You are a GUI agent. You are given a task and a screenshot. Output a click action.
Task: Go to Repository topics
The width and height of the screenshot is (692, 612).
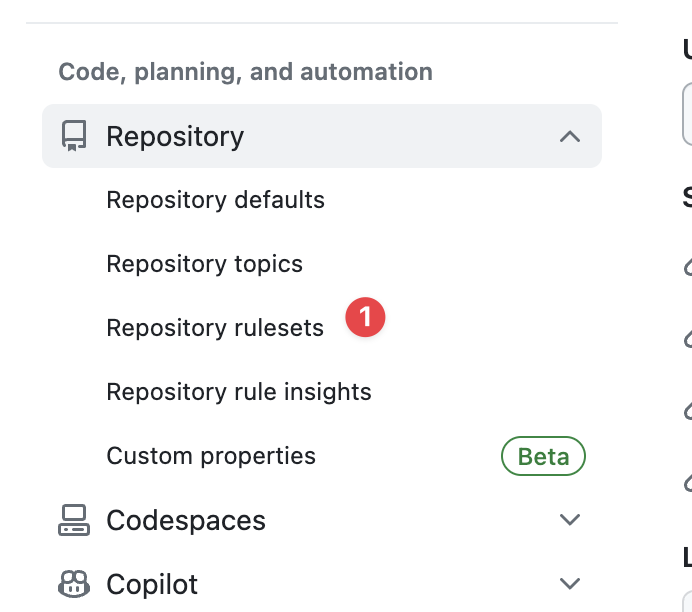coord(205,264)
